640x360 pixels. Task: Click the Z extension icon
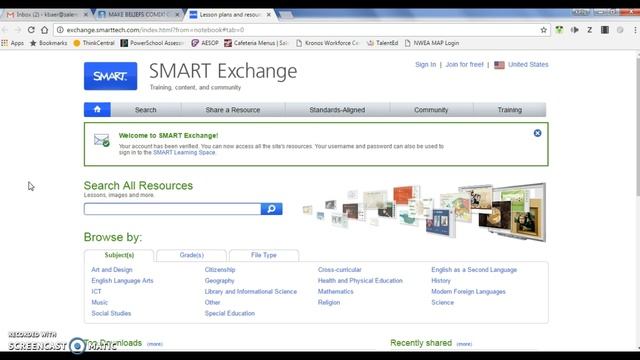[589, 30]
